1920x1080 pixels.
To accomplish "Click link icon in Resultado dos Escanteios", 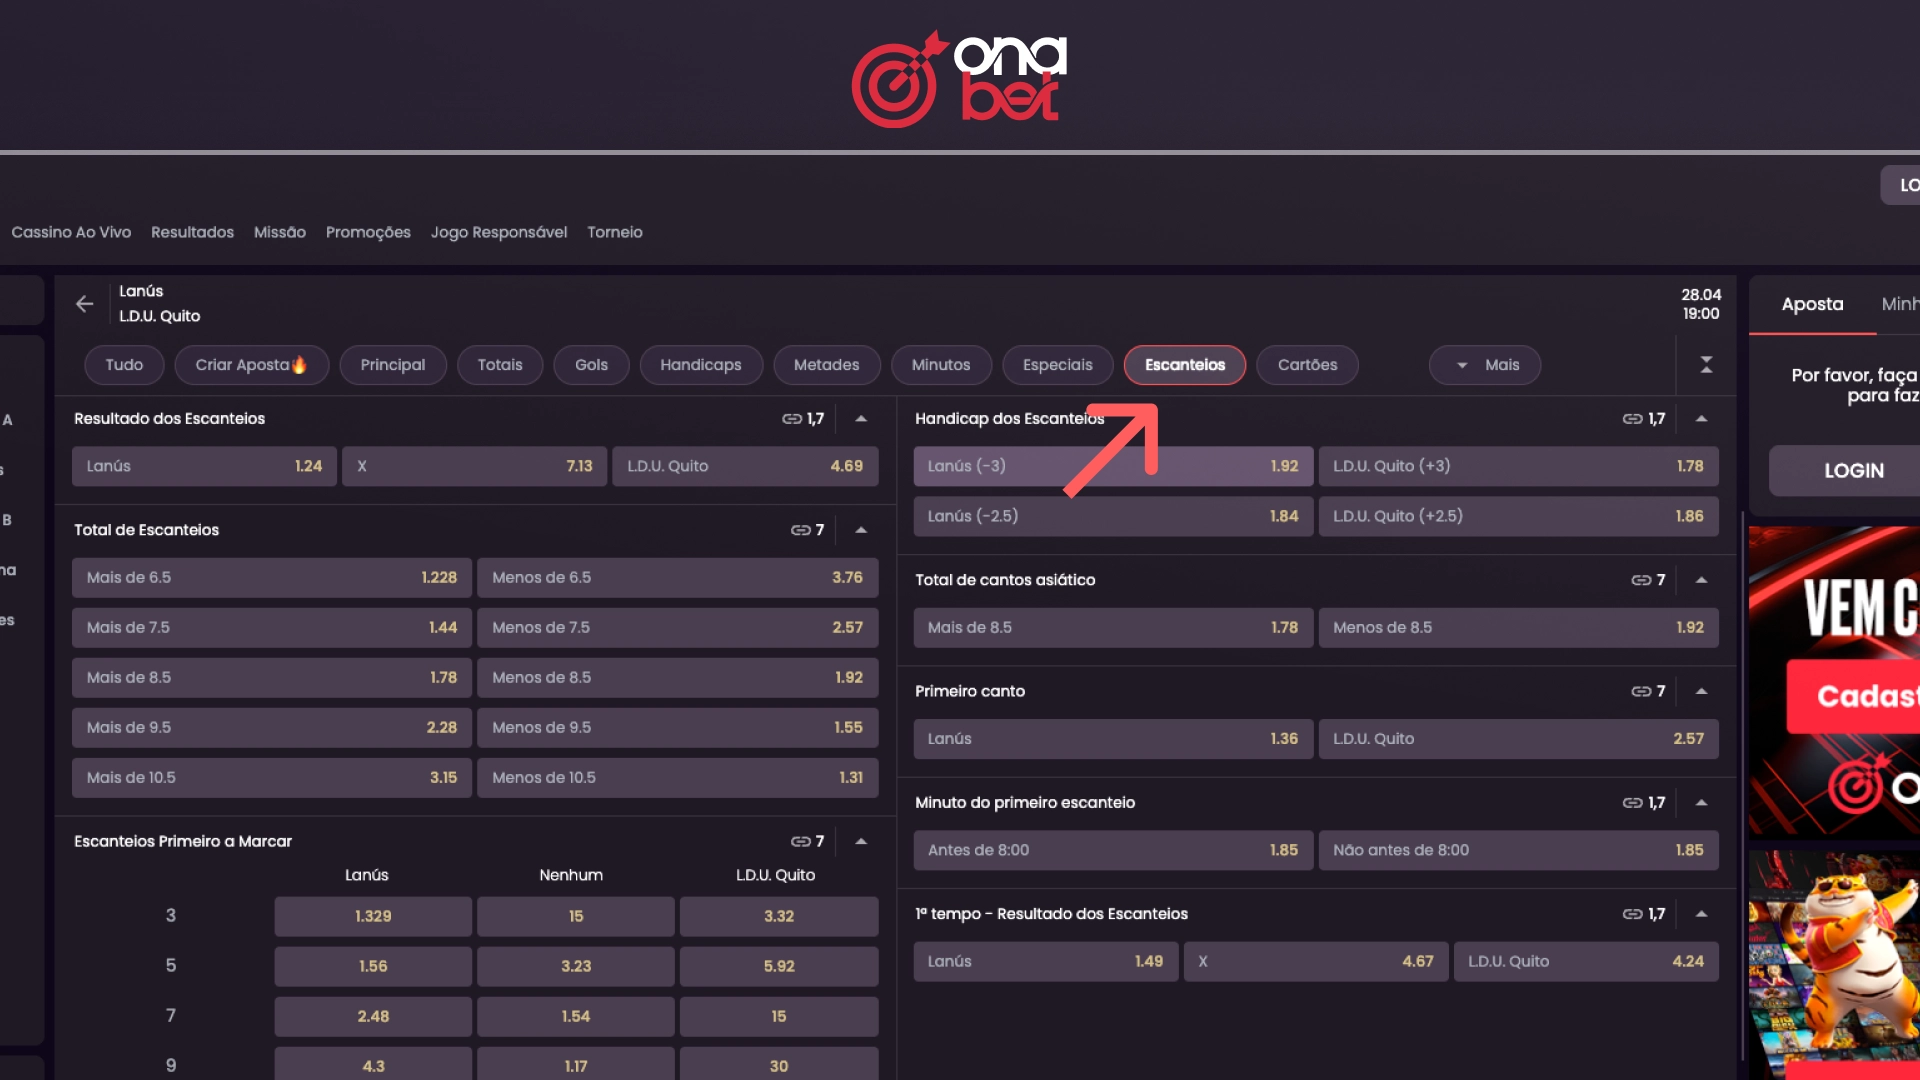I will (x=792, y=419).
